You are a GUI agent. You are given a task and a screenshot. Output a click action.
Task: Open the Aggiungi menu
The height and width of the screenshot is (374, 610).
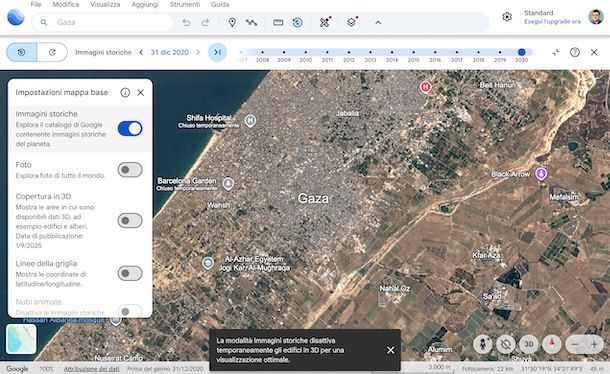145,4
